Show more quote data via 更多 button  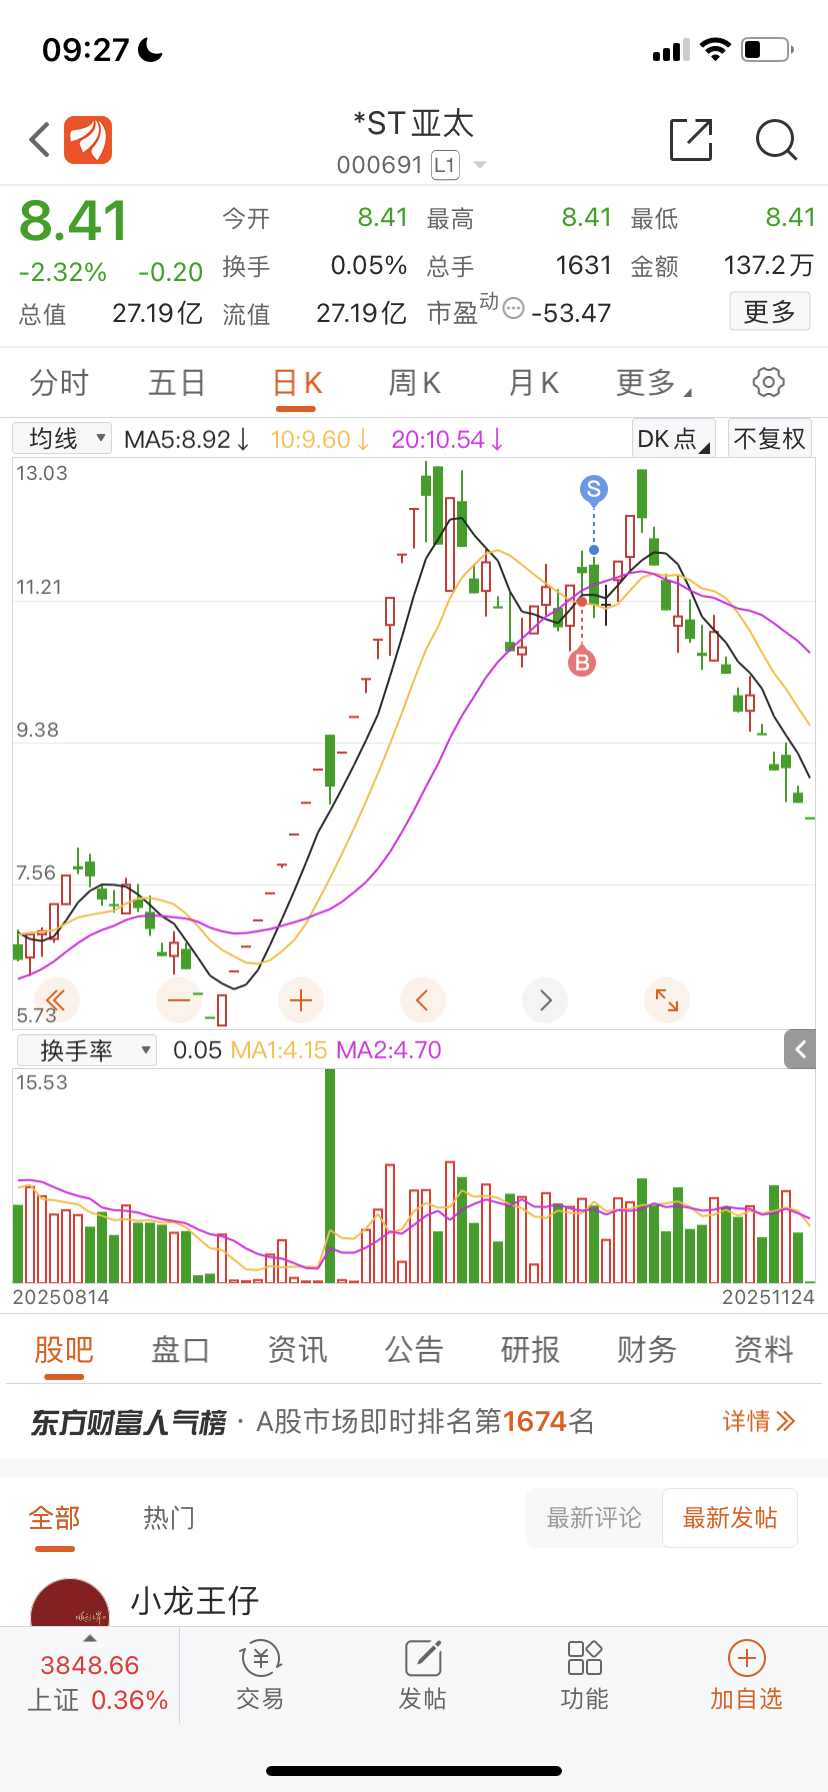tap(769, 312)
